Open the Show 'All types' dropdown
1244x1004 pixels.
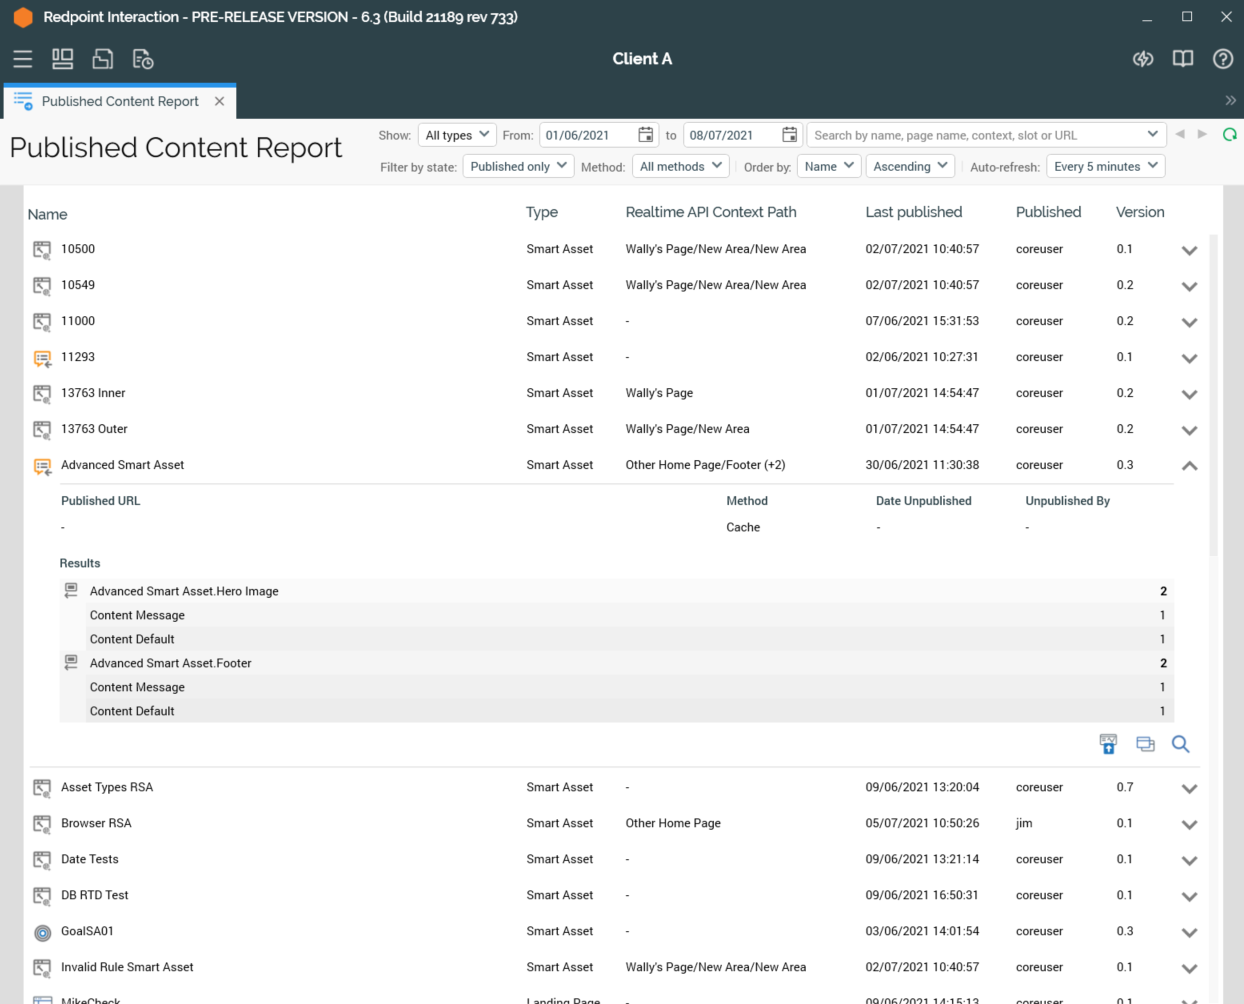coord(457,135)
